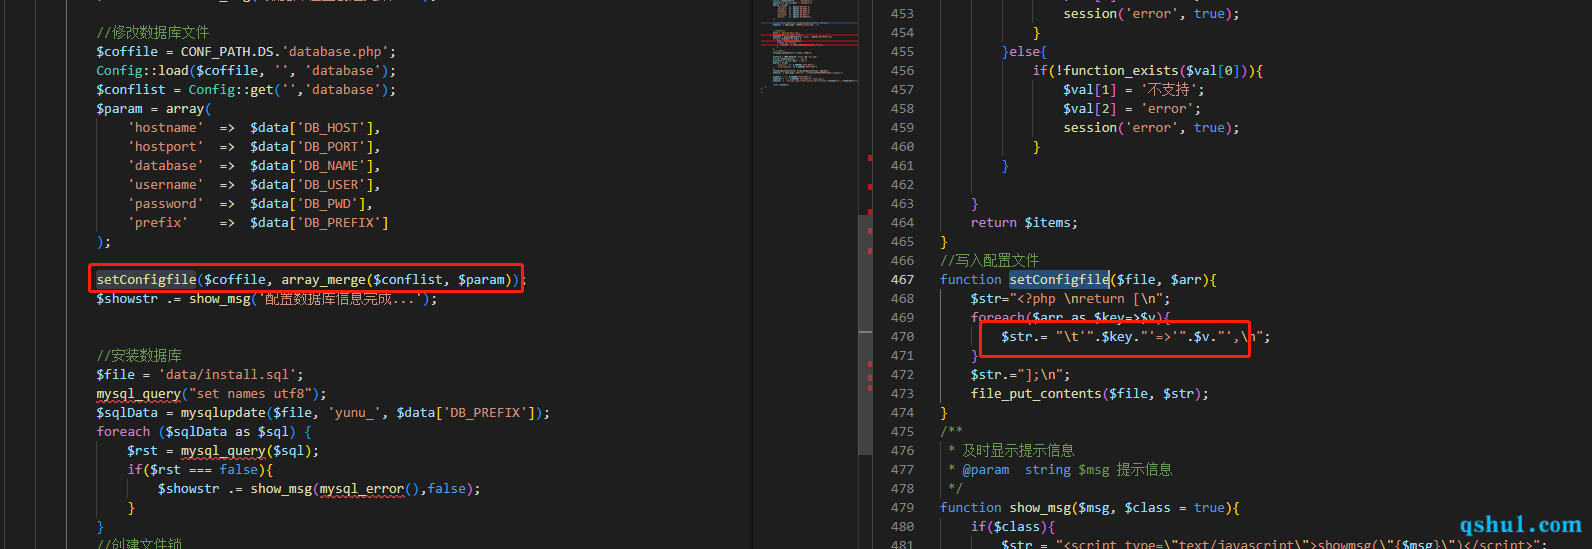Click the $data['DB_HOST'] value

(311, 128)
